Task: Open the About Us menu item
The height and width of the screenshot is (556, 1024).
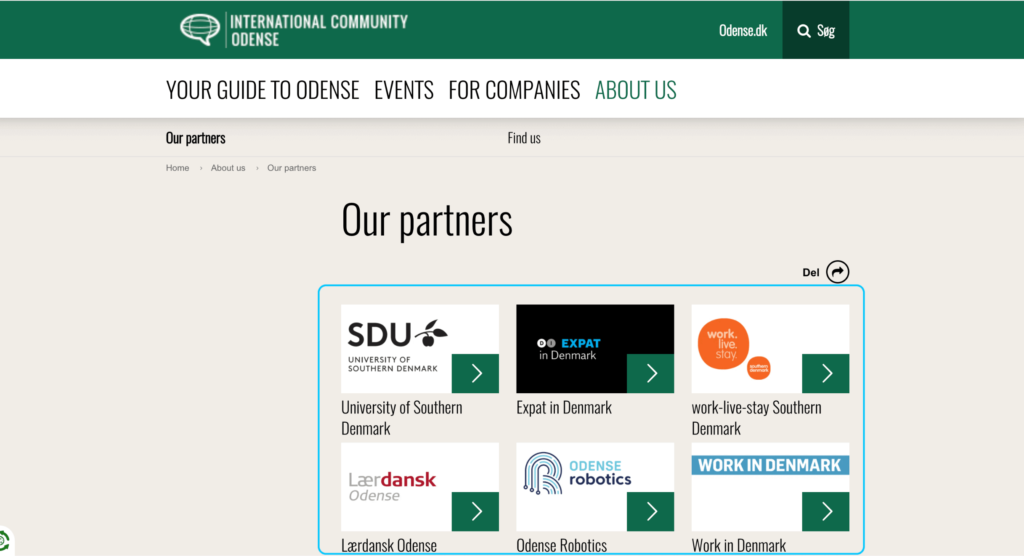Action: click(x=635, y=90)
